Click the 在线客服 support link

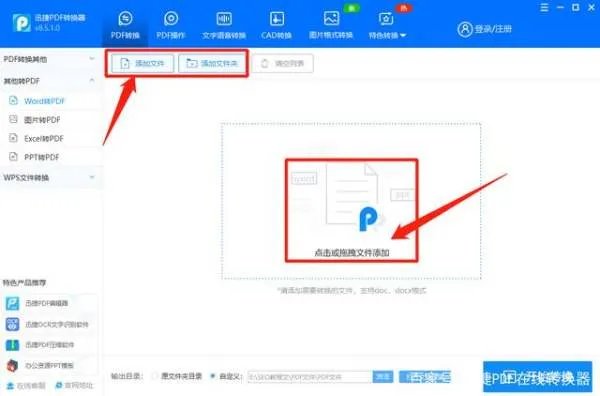(27, 386)
